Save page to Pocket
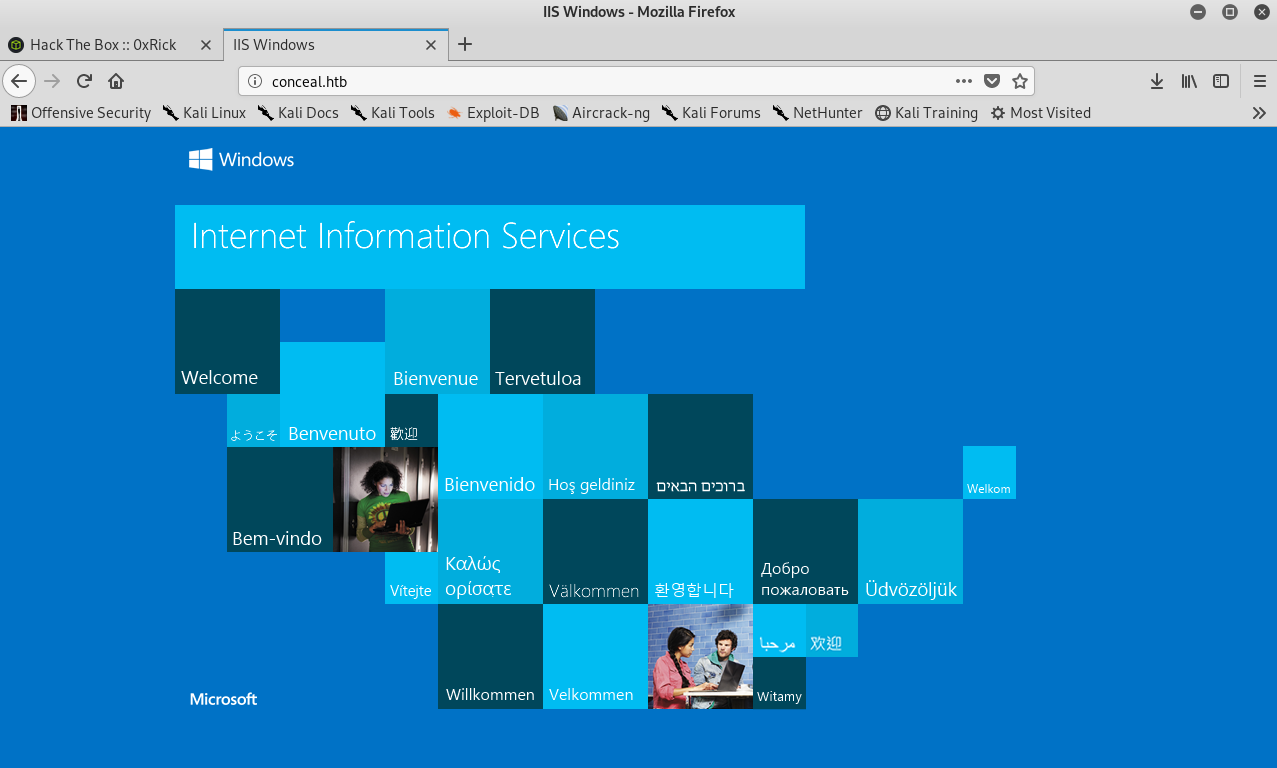 tap(991, 81)
